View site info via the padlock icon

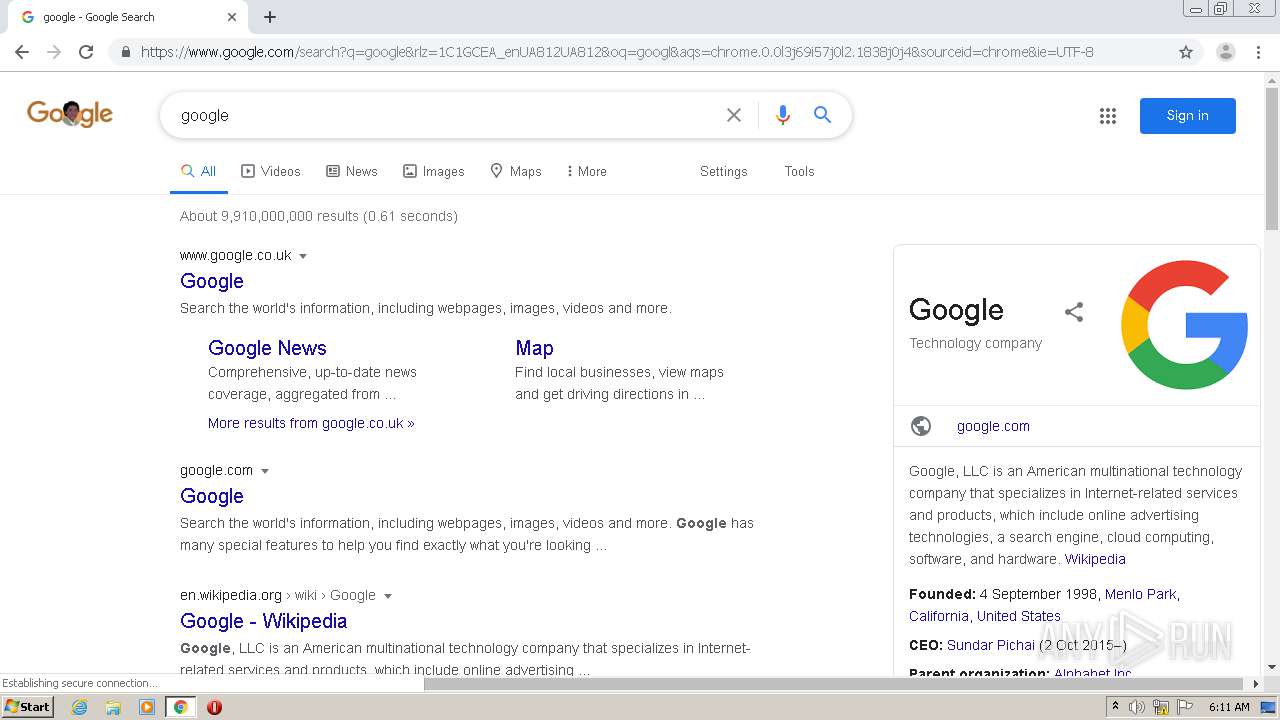pyautogui.click(x=125, y=52)
